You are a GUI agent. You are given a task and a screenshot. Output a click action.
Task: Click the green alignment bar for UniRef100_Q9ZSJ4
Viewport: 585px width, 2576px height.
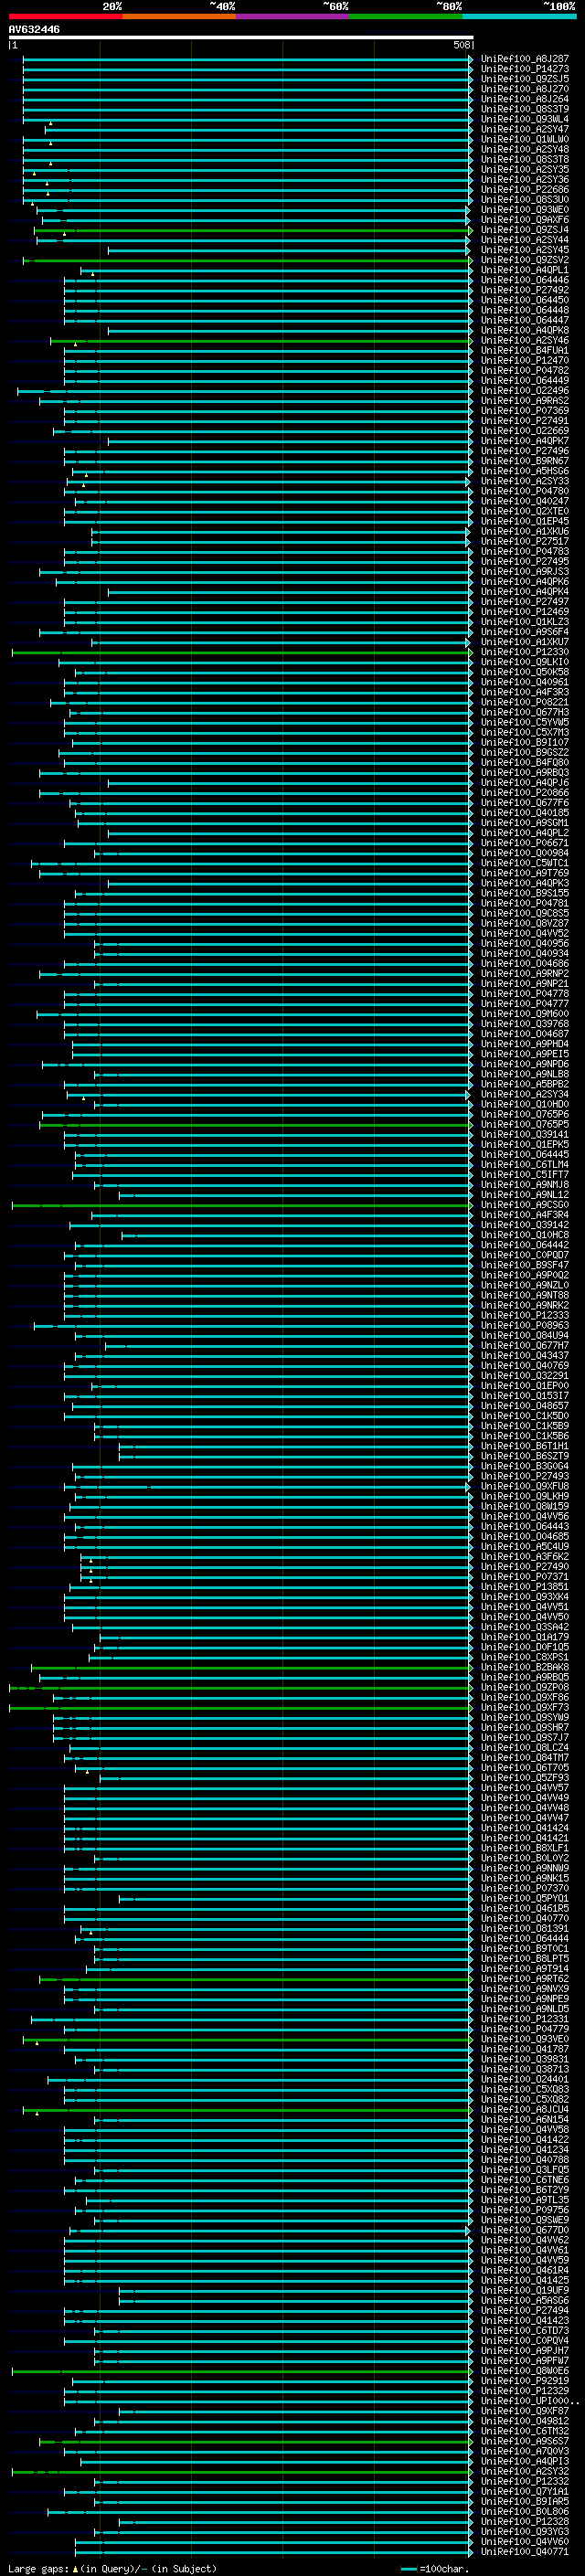[253, 230]
